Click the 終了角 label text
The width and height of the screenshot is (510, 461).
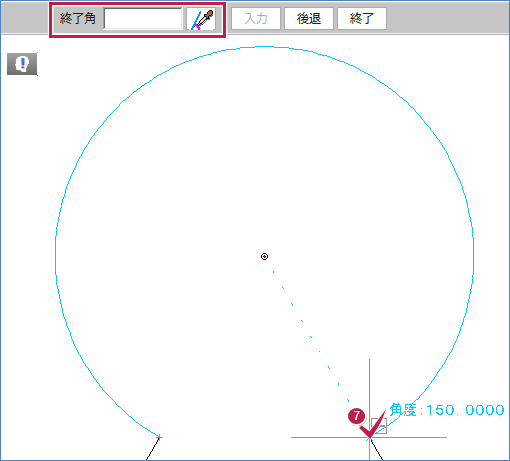[78, 18]
